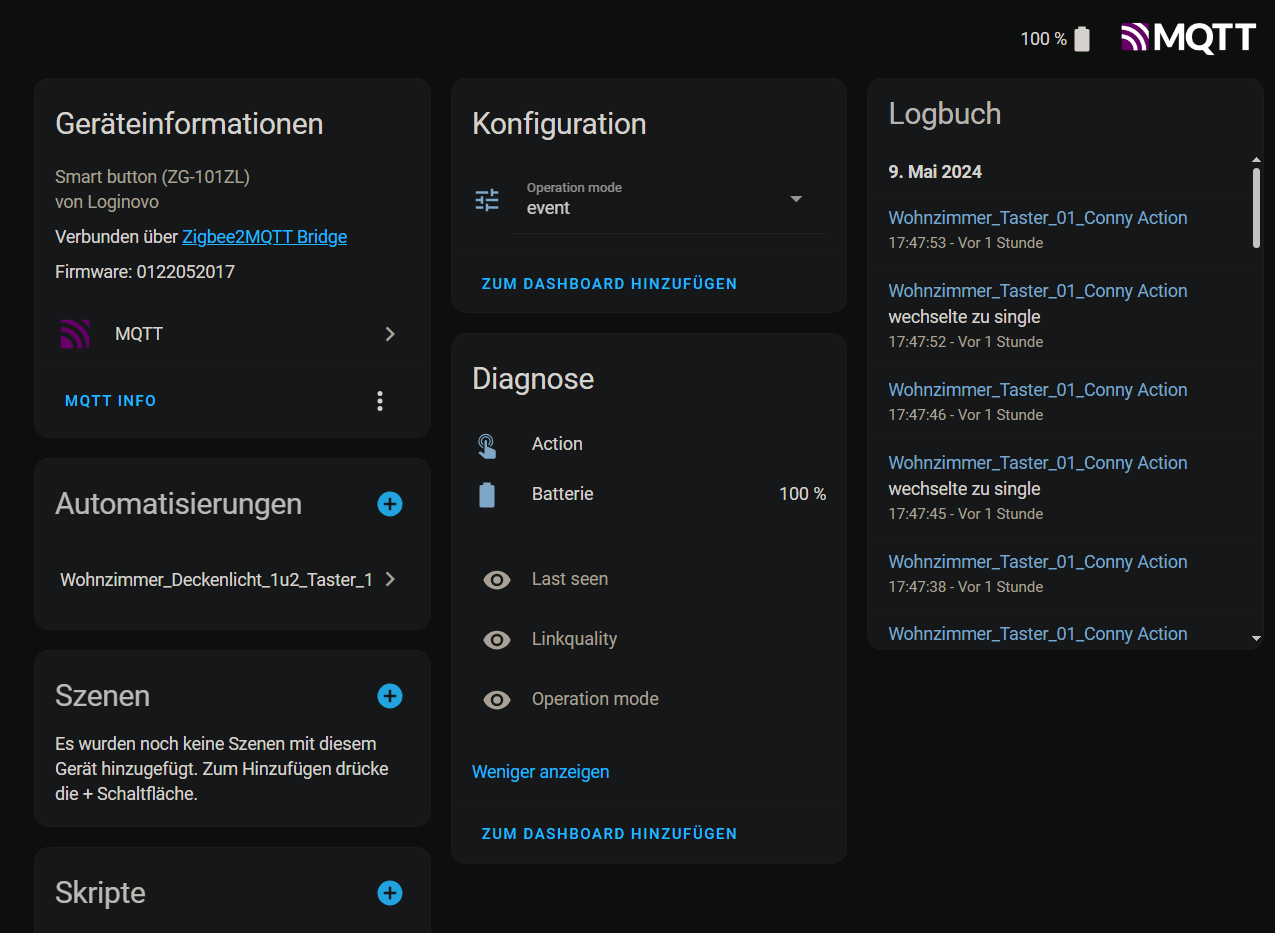Screen dimensions: 1275x933
Task: Click the MQTT logo in header
Action: tap(1188, 38)
